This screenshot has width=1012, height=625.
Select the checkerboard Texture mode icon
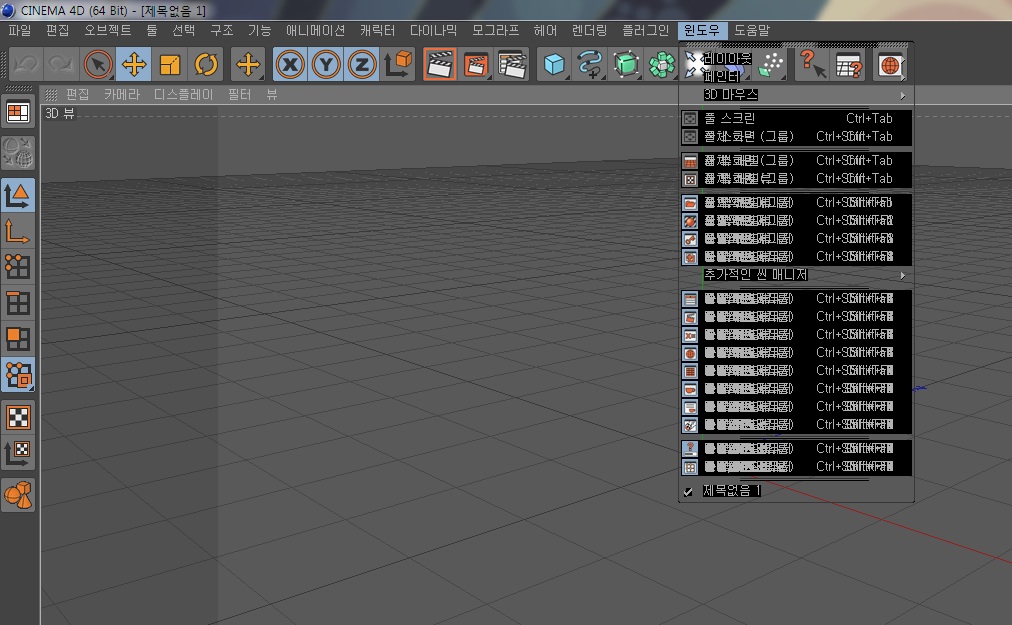pyautogui.click(x=18, y=417)
